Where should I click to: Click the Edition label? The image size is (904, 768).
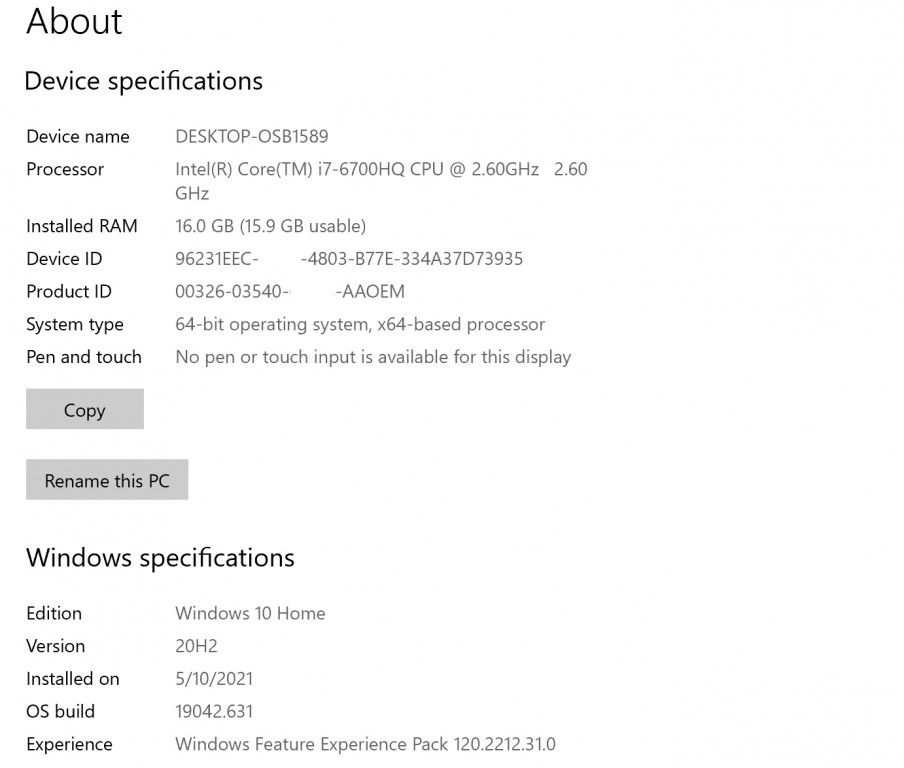[x=54, y=613]
